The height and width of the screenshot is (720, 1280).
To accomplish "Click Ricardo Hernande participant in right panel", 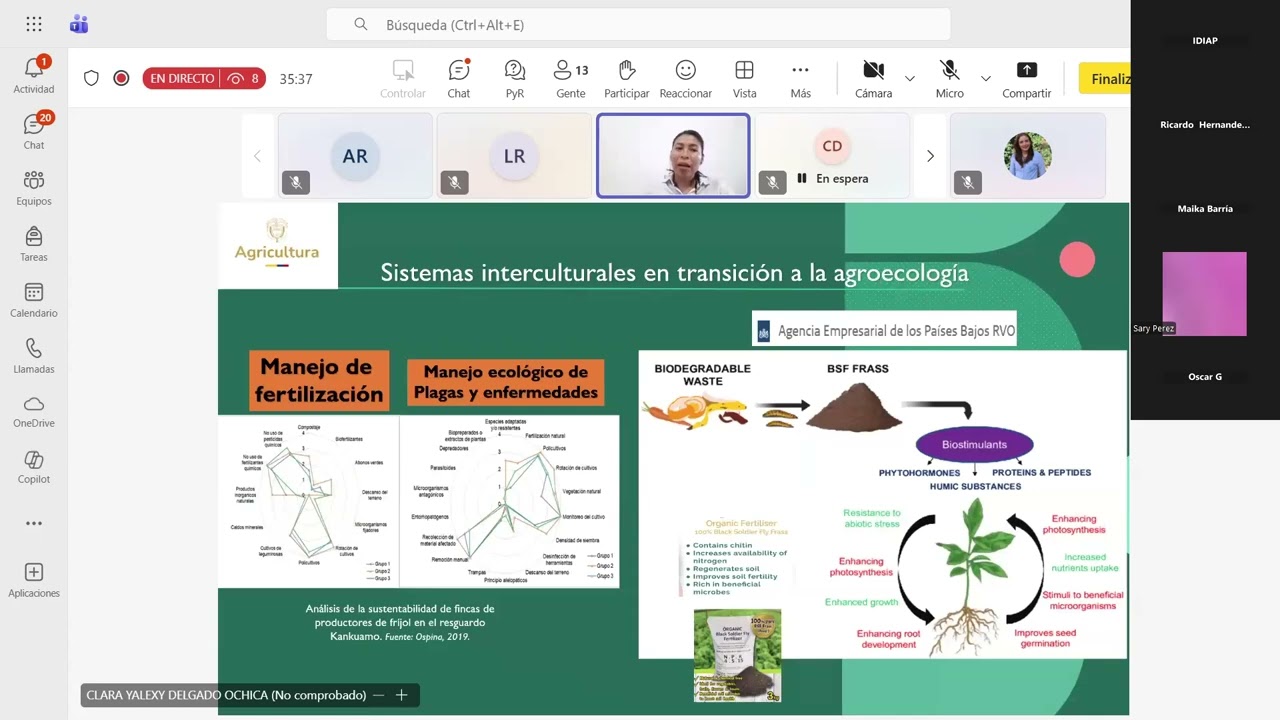I will point(1205,125).
